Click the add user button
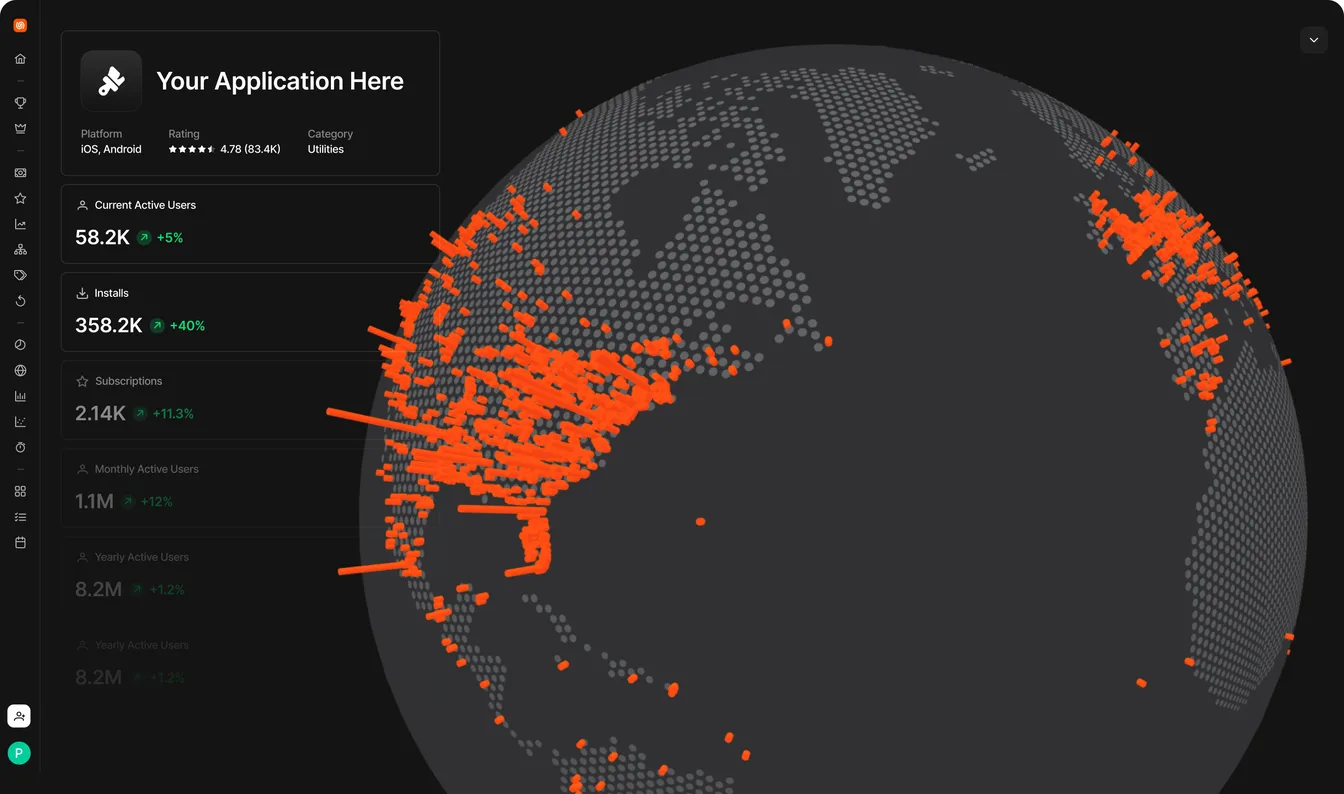This screenshot has width=1344, height=794. tap(19, 716)
